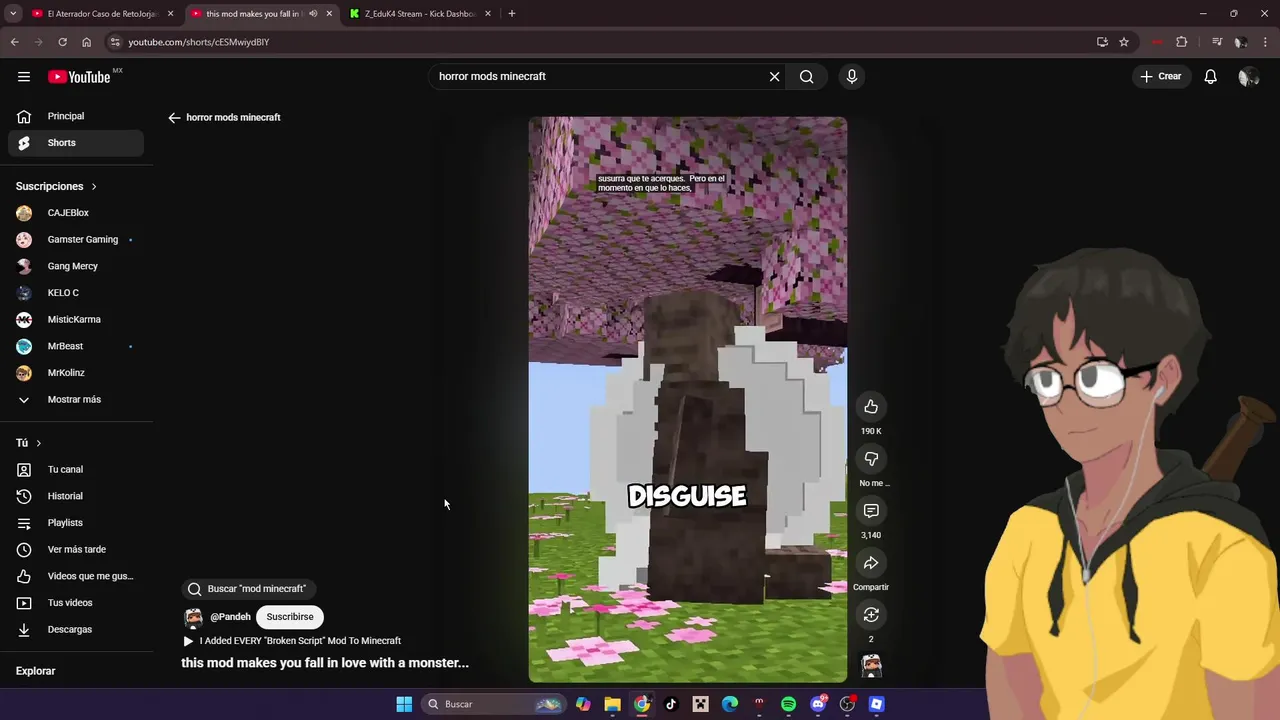
Task: Open the Gang Mercy subscription channel
Action: (75, 266)
